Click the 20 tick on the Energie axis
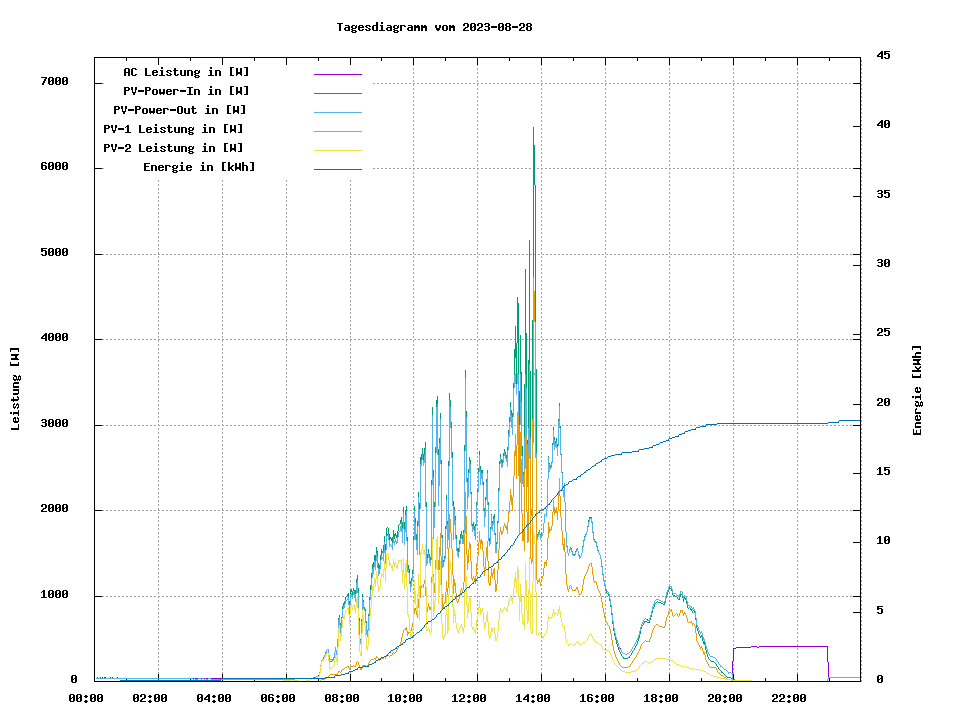Screen dimensions: 960x720 (884, 403)
